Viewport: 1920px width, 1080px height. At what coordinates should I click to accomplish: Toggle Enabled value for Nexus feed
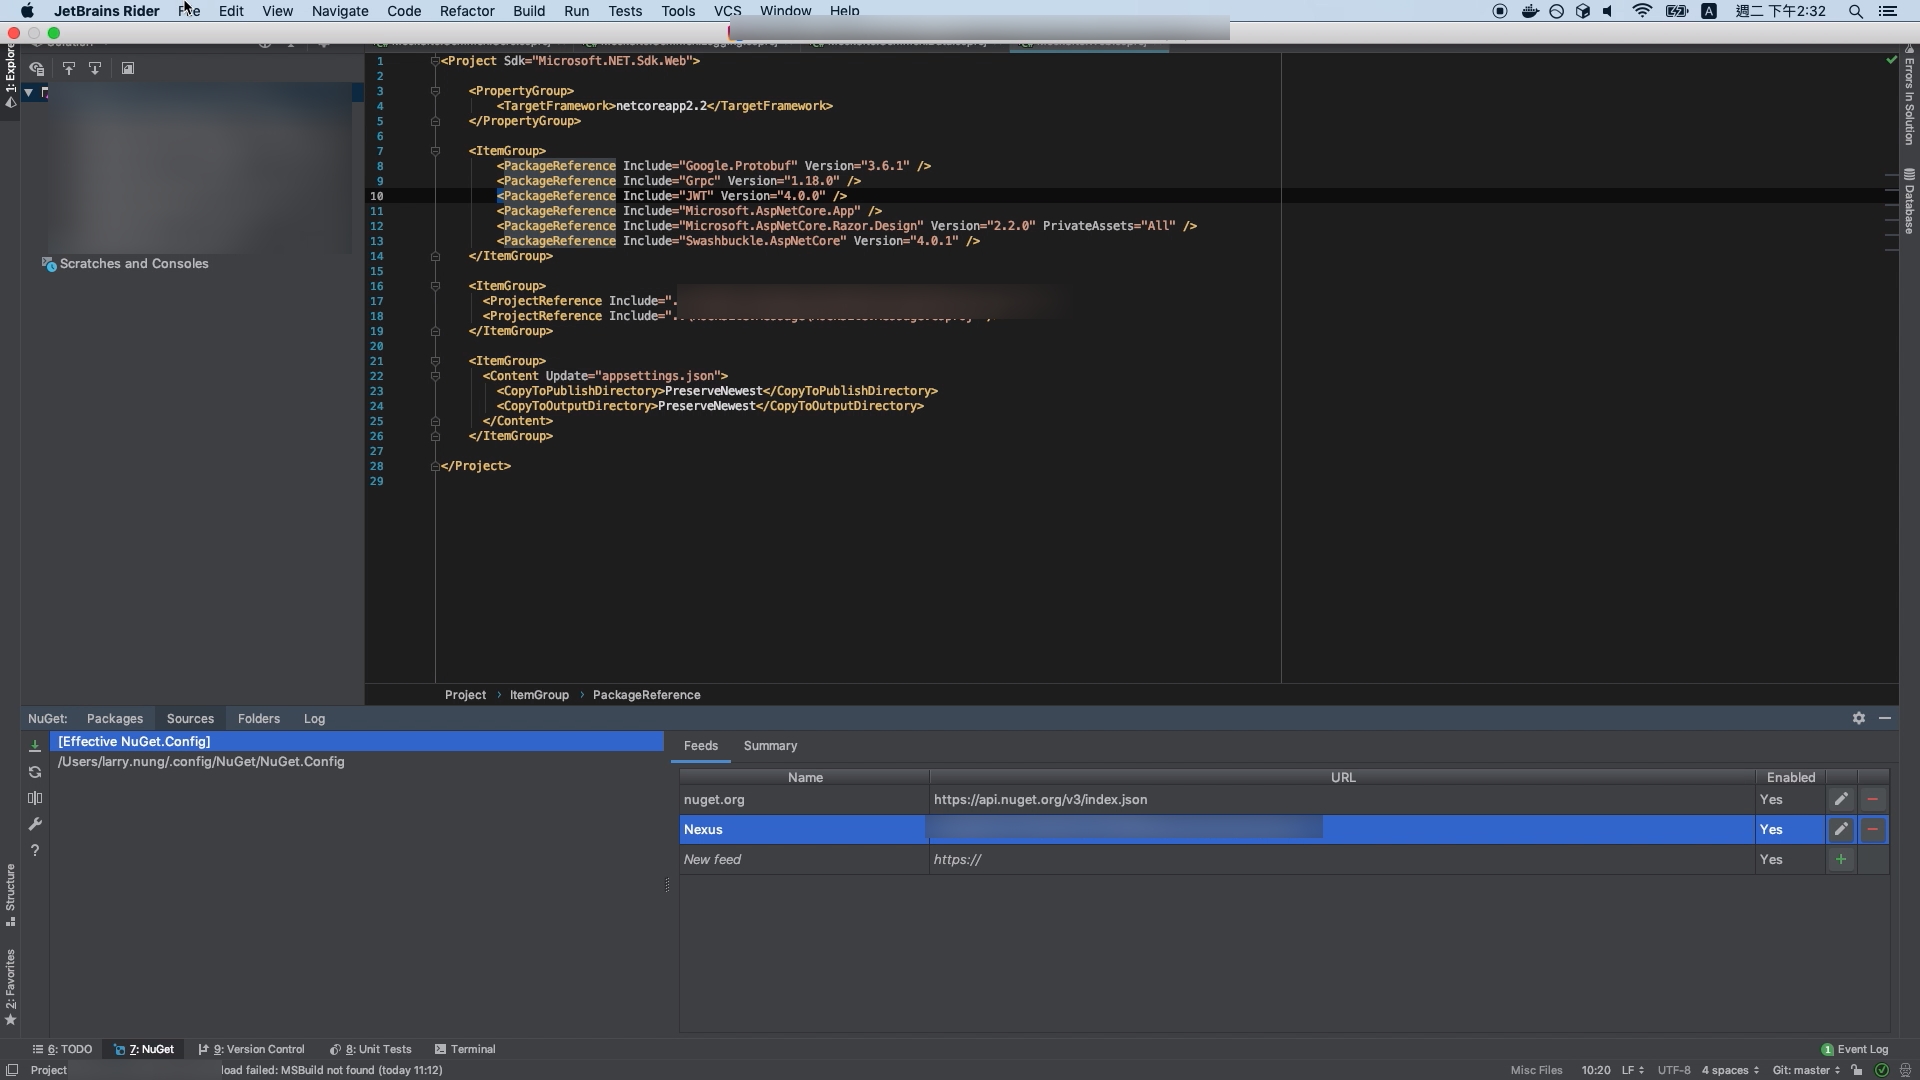click(x=1790, y=830)
